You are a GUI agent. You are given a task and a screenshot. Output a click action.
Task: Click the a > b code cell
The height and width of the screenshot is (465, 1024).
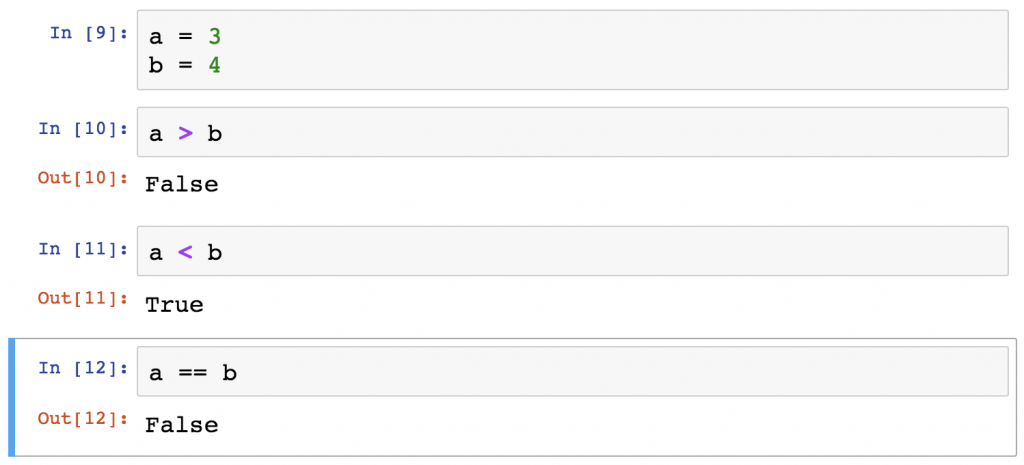pos(573,132)
